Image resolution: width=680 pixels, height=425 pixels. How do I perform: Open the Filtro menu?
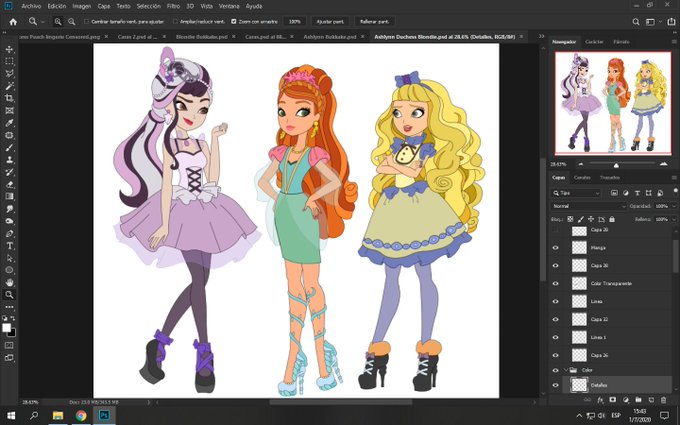[173, 7]
